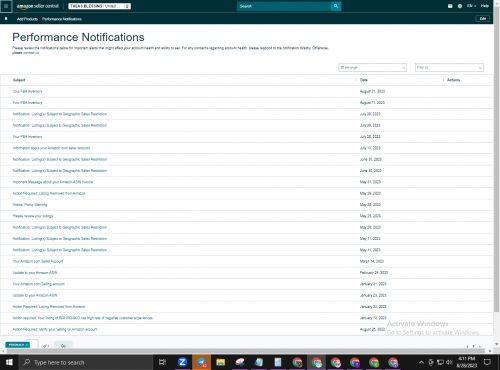The width and height of the screenshot is (500, 370).
Task: Open the volume control in system tray
Action: (x=449, y=362)
